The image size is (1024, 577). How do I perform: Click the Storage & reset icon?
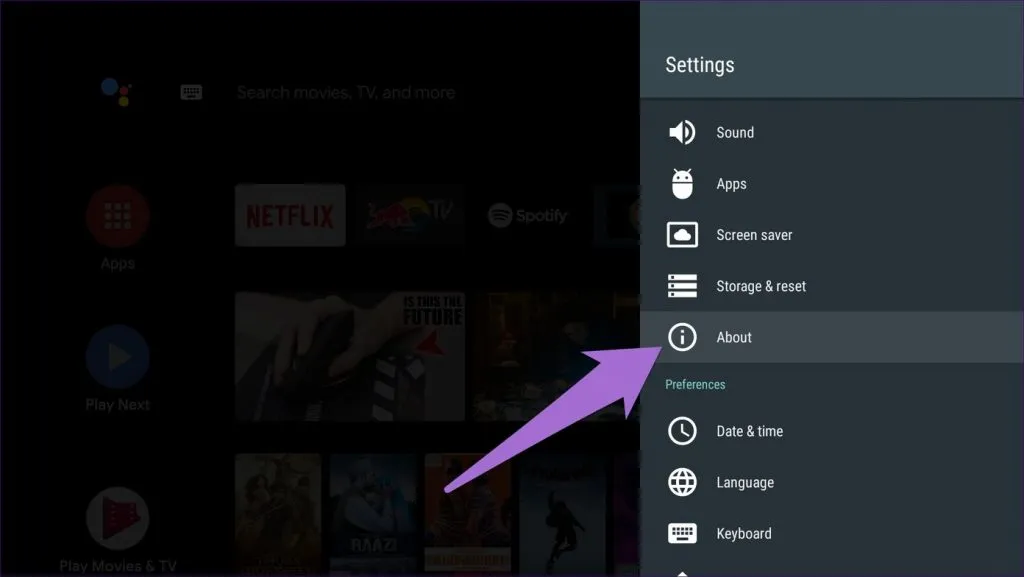point(682,286)
